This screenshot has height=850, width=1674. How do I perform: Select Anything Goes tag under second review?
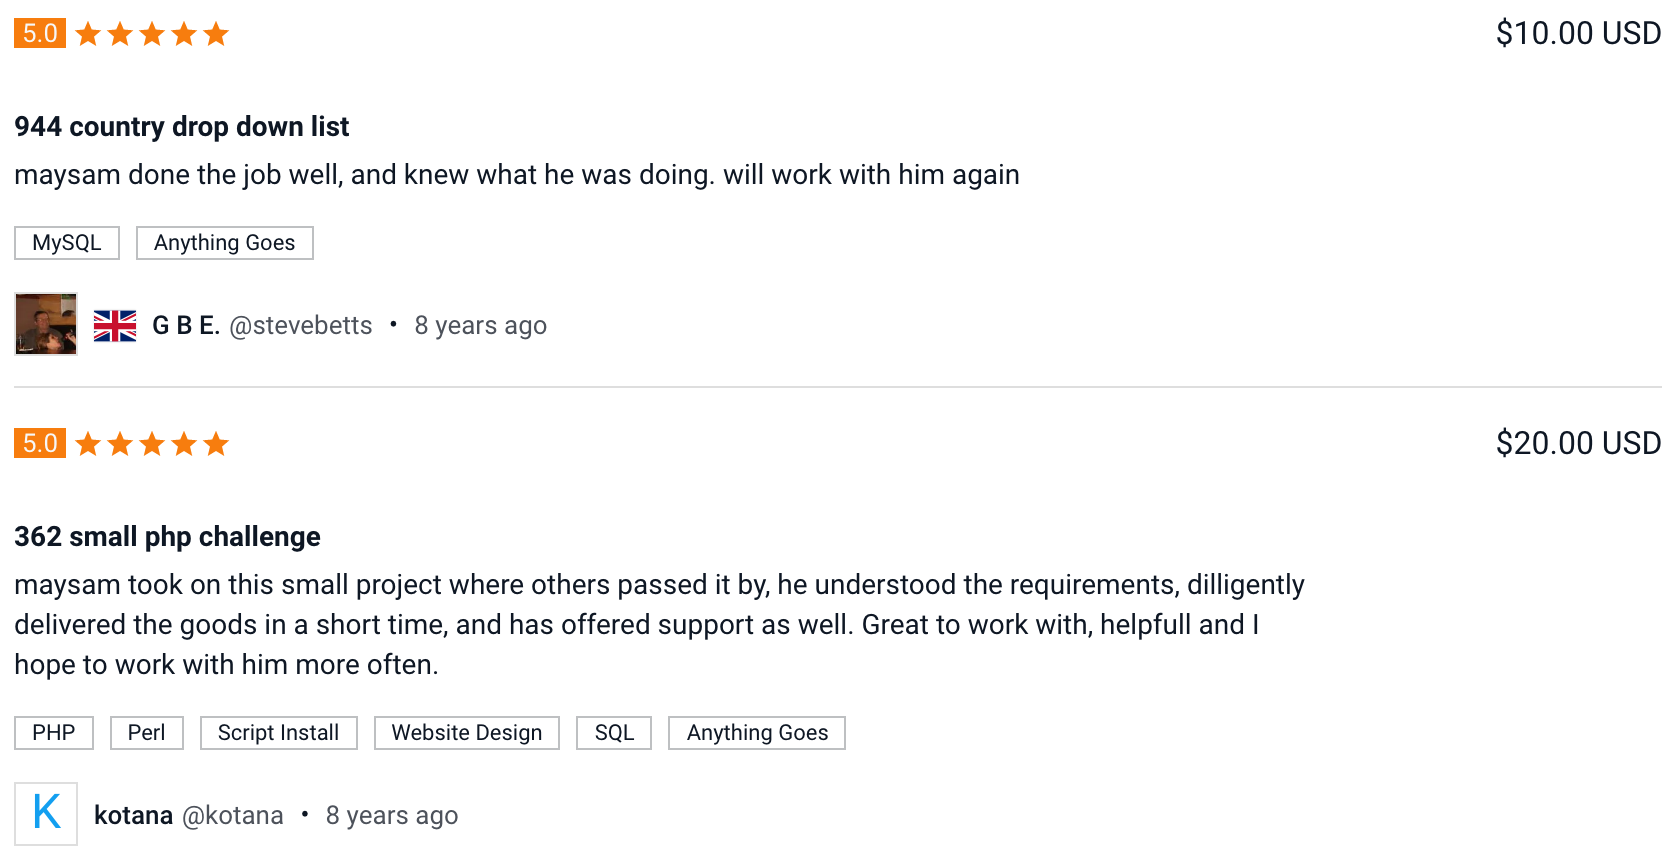[x=757, y=733]
